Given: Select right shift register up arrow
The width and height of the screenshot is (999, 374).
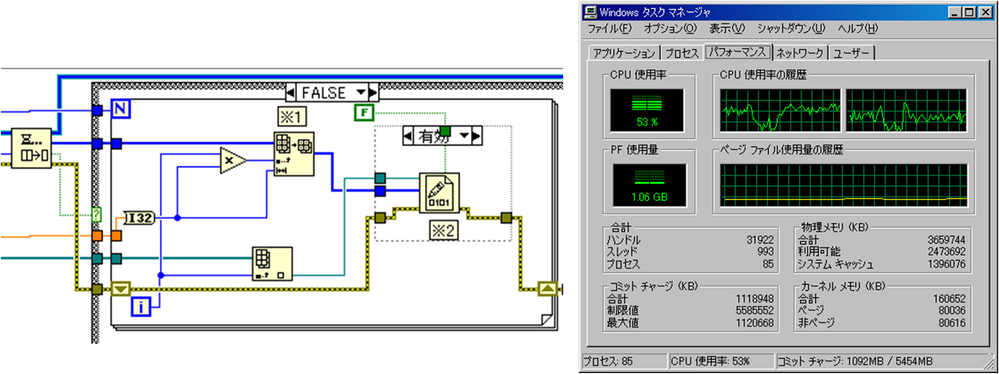Looking at the screenshot, I should tap(548, 290).
